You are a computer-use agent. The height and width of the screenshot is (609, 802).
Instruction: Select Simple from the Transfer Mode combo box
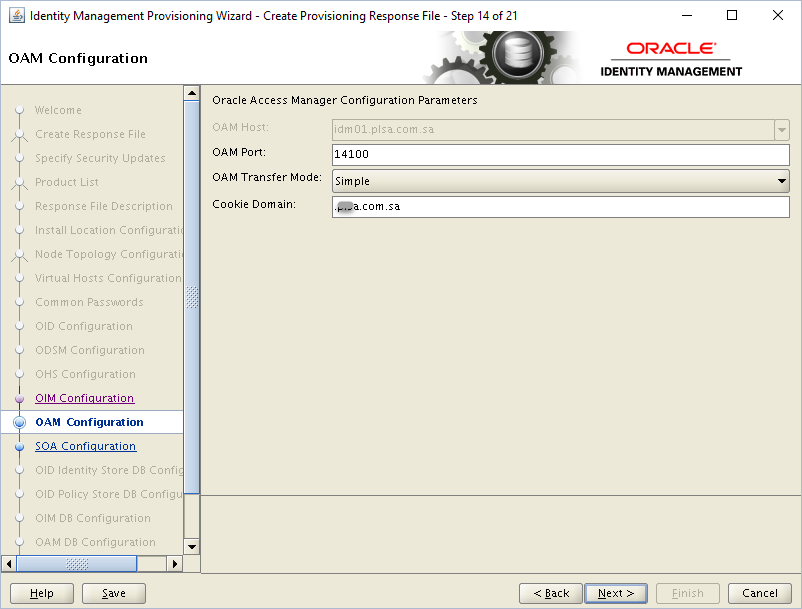560,180
